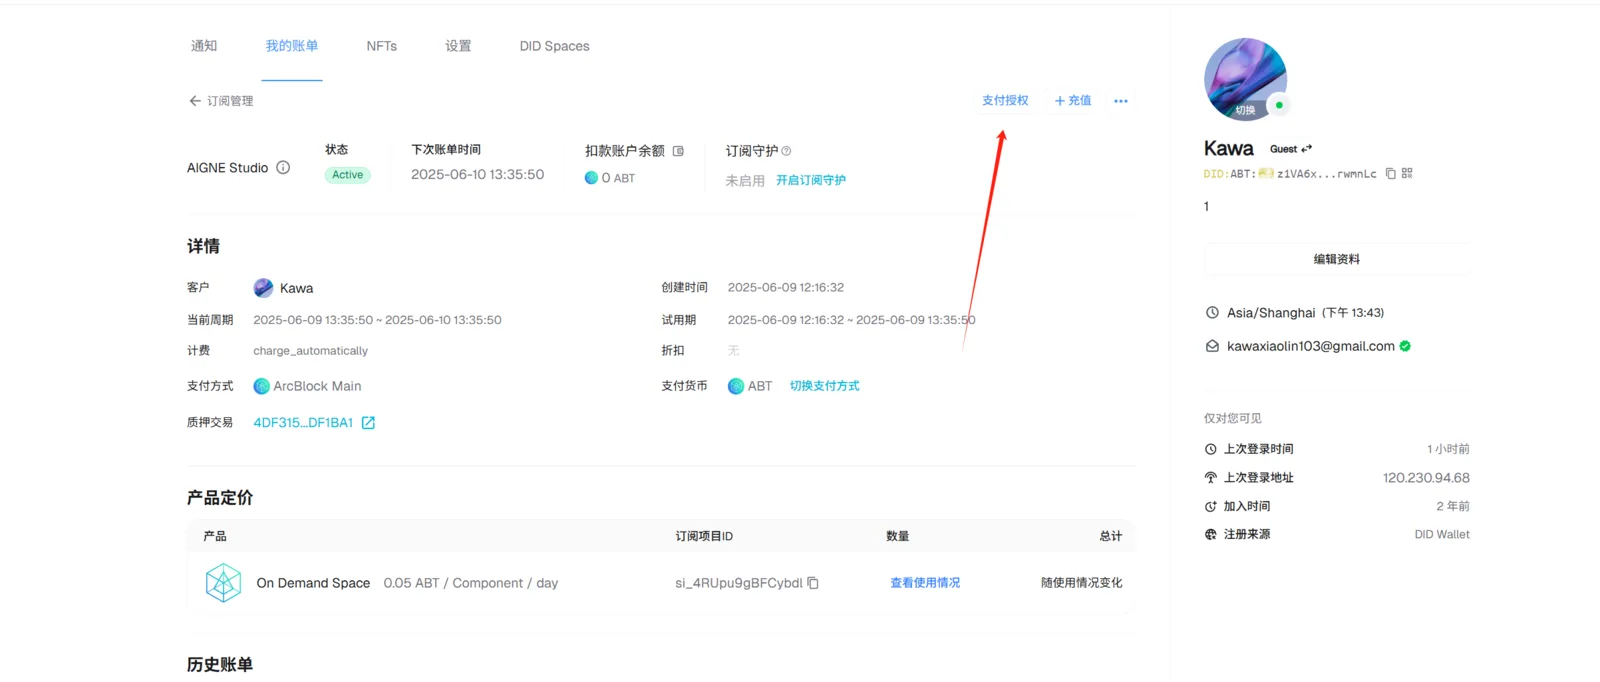
Task: Click the 120.230.94.68 login address
Action: (x=1426, y=478)
